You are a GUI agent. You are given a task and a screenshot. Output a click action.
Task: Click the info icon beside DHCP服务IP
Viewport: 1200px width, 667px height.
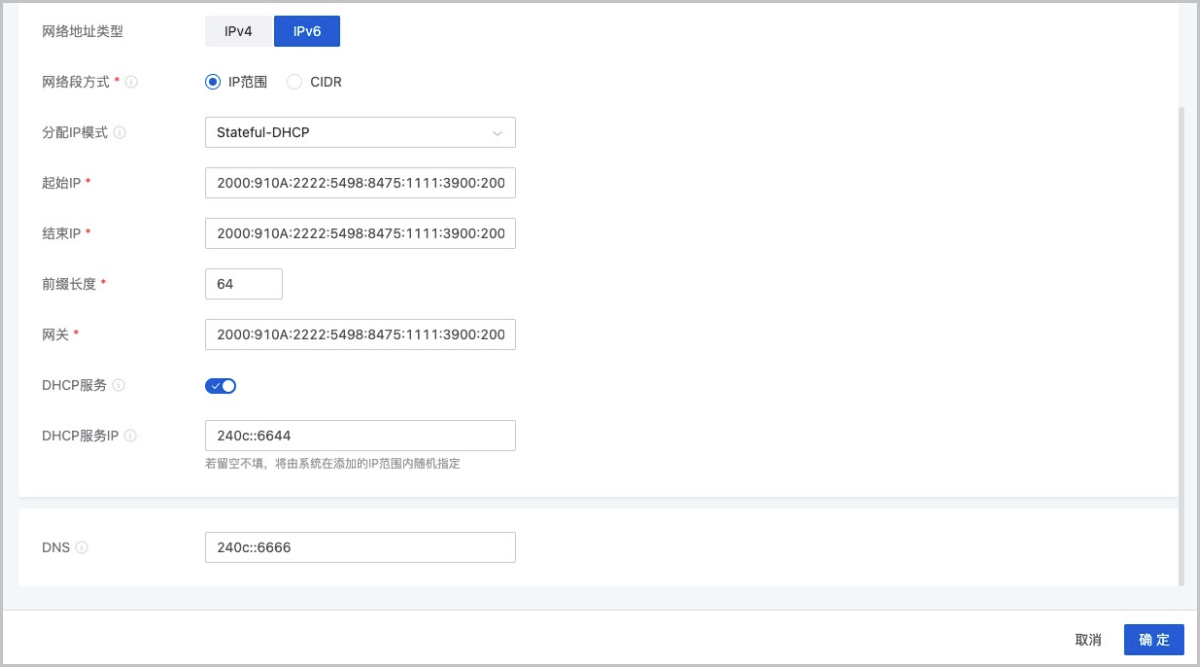tap(131, 435)
